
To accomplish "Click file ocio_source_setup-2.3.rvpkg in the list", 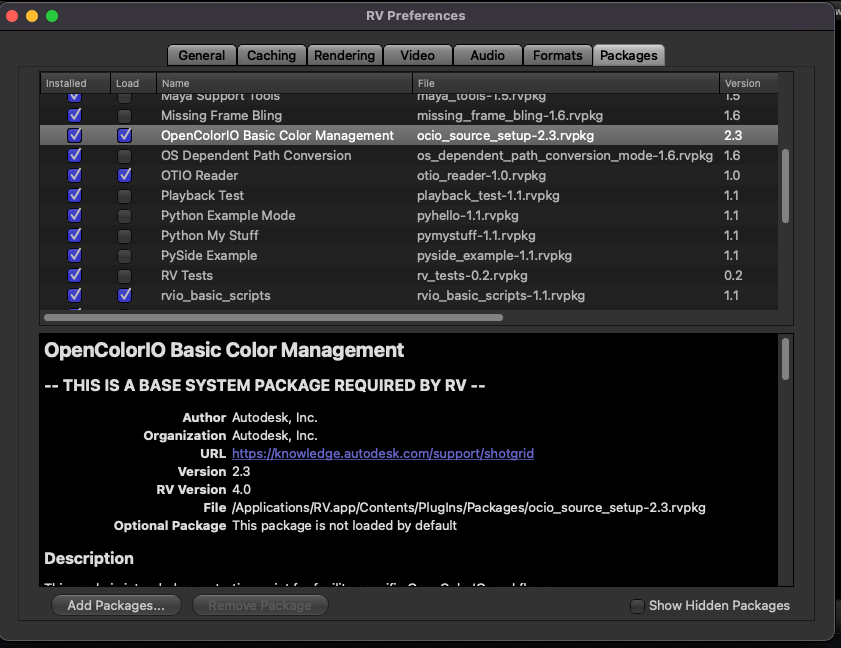I will click(506, 136).
